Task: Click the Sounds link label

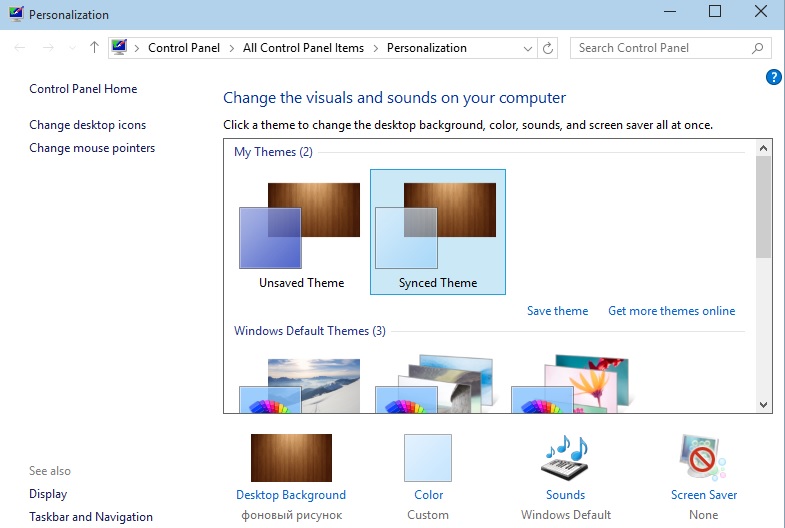Action: [x=565, y=495]
